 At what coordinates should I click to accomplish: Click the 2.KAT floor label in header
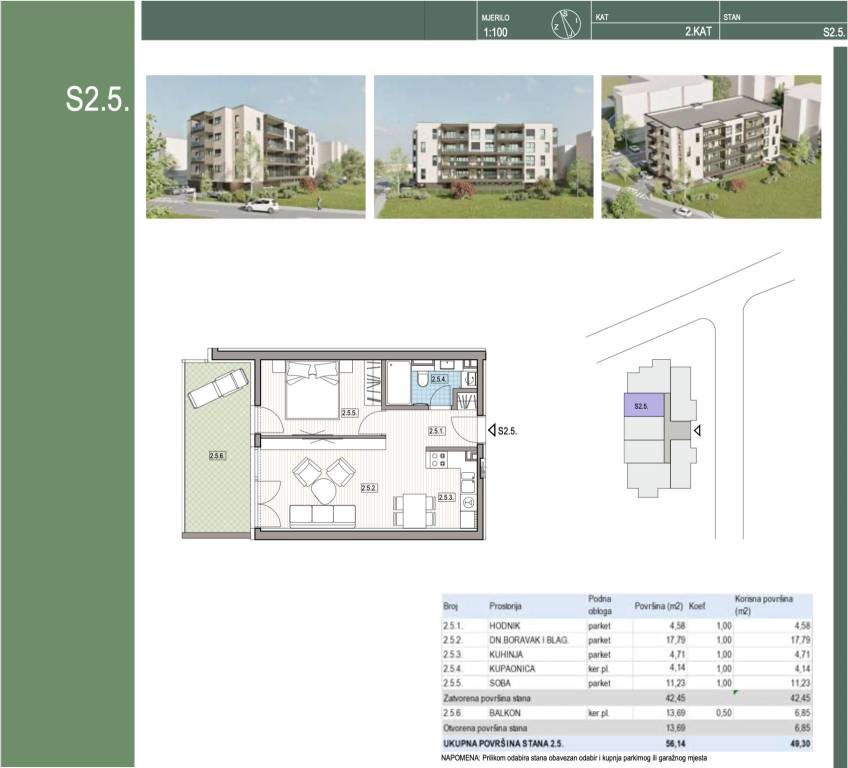pos(697,32)
